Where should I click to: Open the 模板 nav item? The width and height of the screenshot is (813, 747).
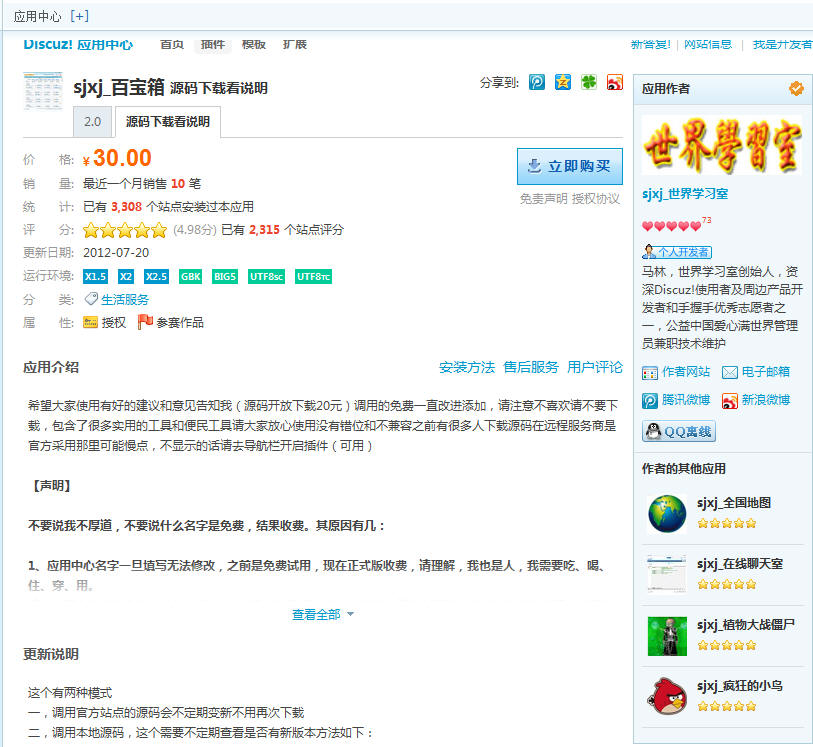tap(254, 45)
